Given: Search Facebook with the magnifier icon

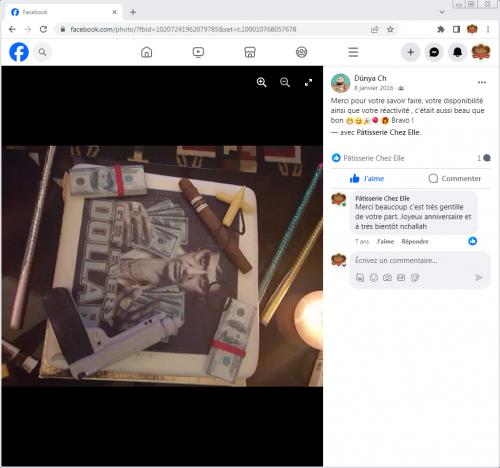Looking at the screenshot, I should (x=42, y=52).
